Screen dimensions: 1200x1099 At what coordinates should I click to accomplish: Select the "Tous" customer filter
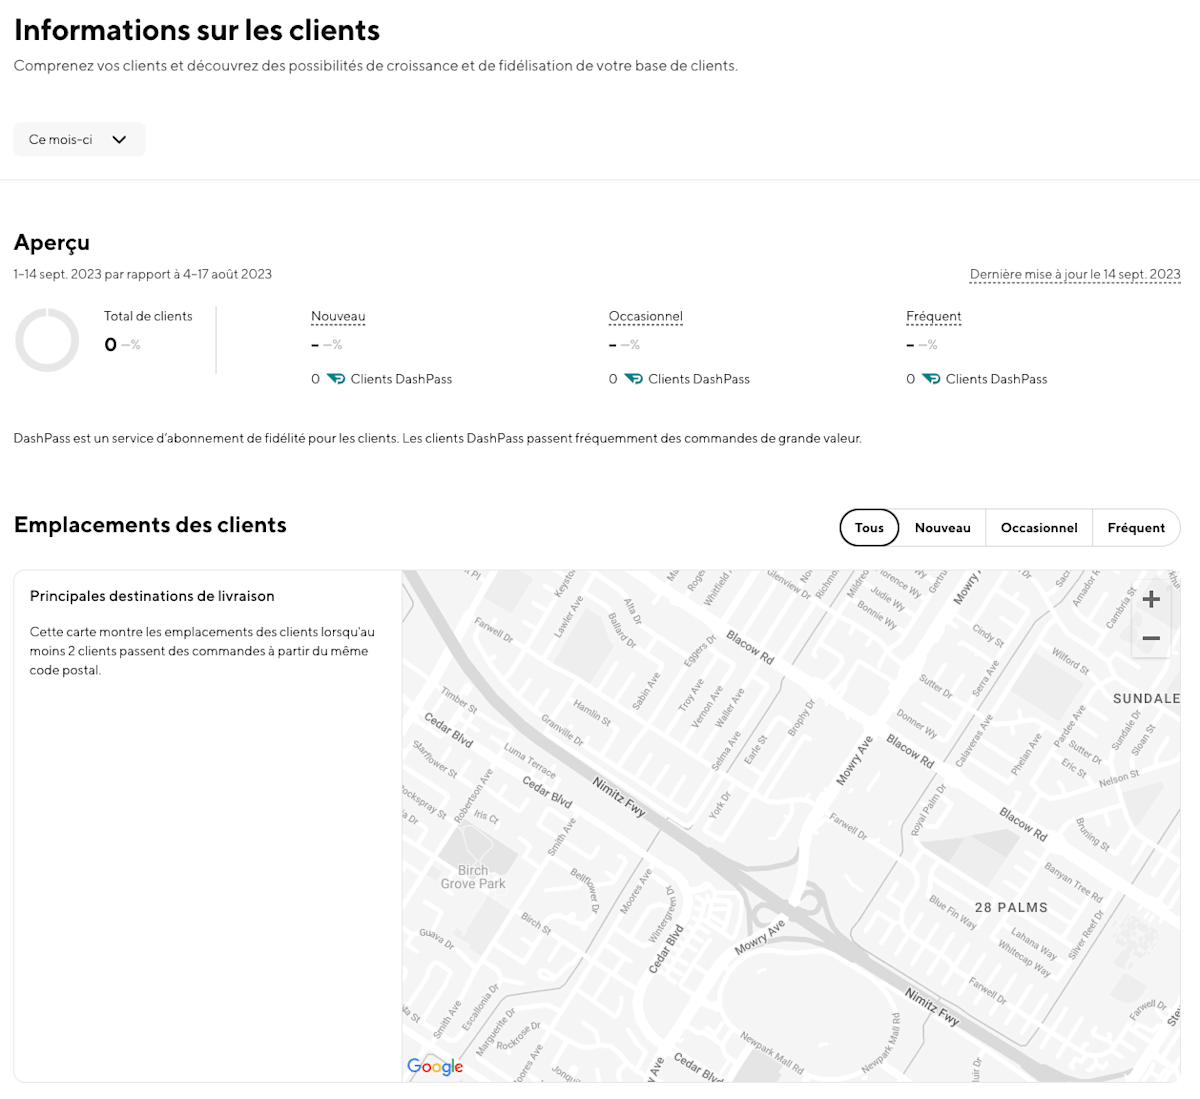pyautogui.click(x=869, y=528)
